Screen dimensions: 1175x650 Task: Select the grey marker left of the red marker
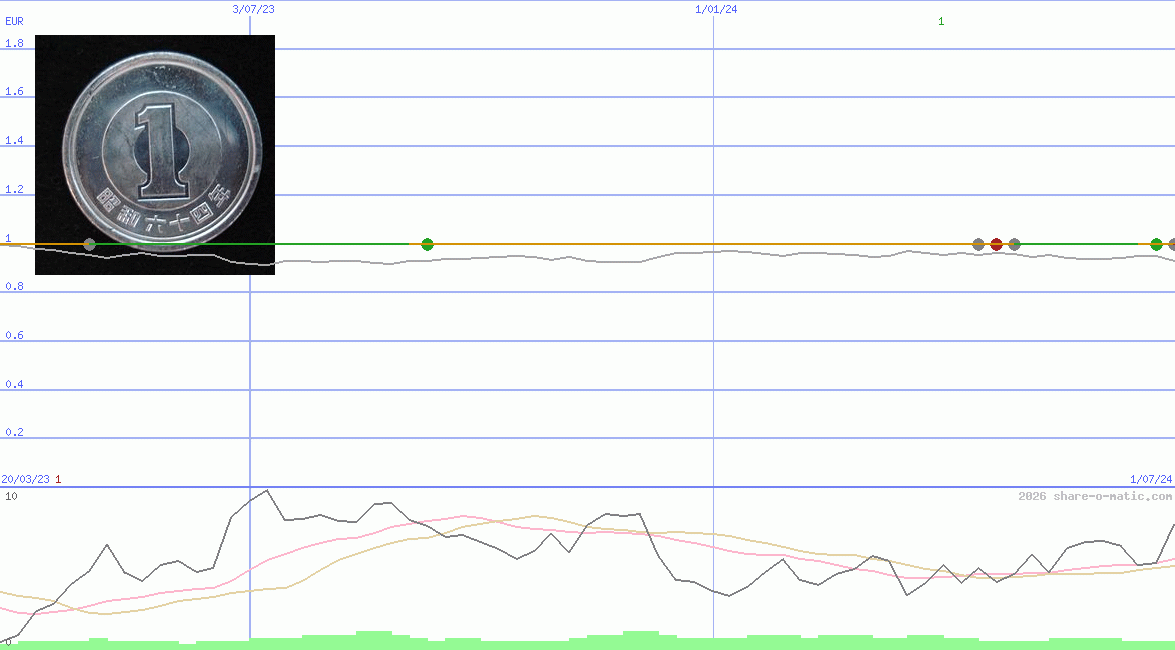point(977,243)
